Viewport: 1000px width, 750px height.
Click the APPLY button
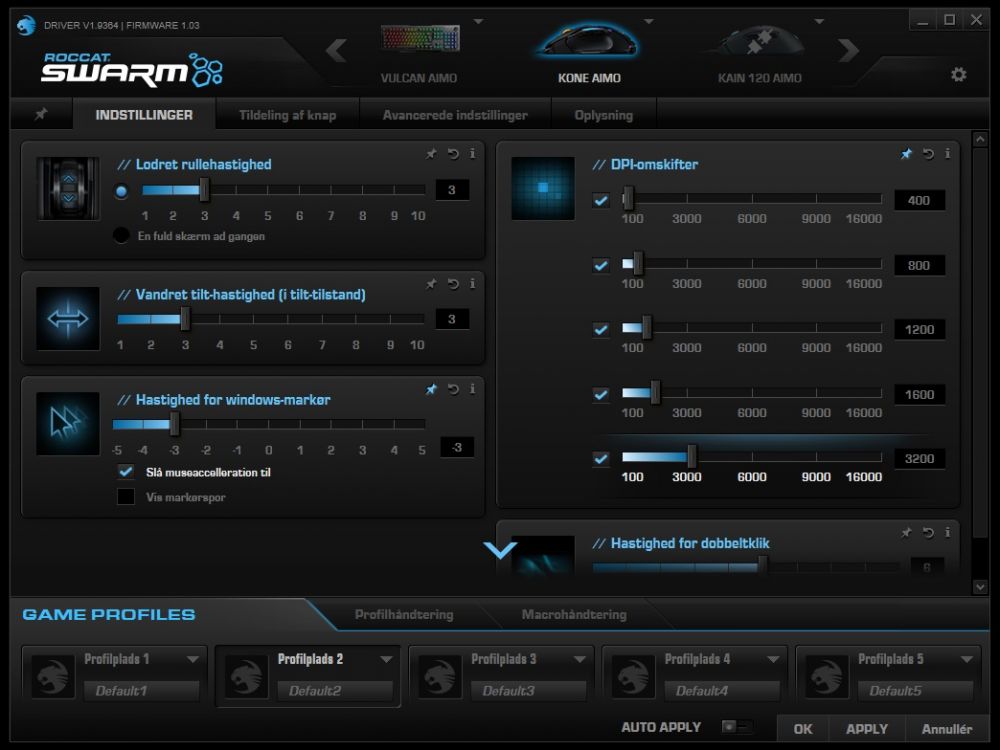point(867,728)
